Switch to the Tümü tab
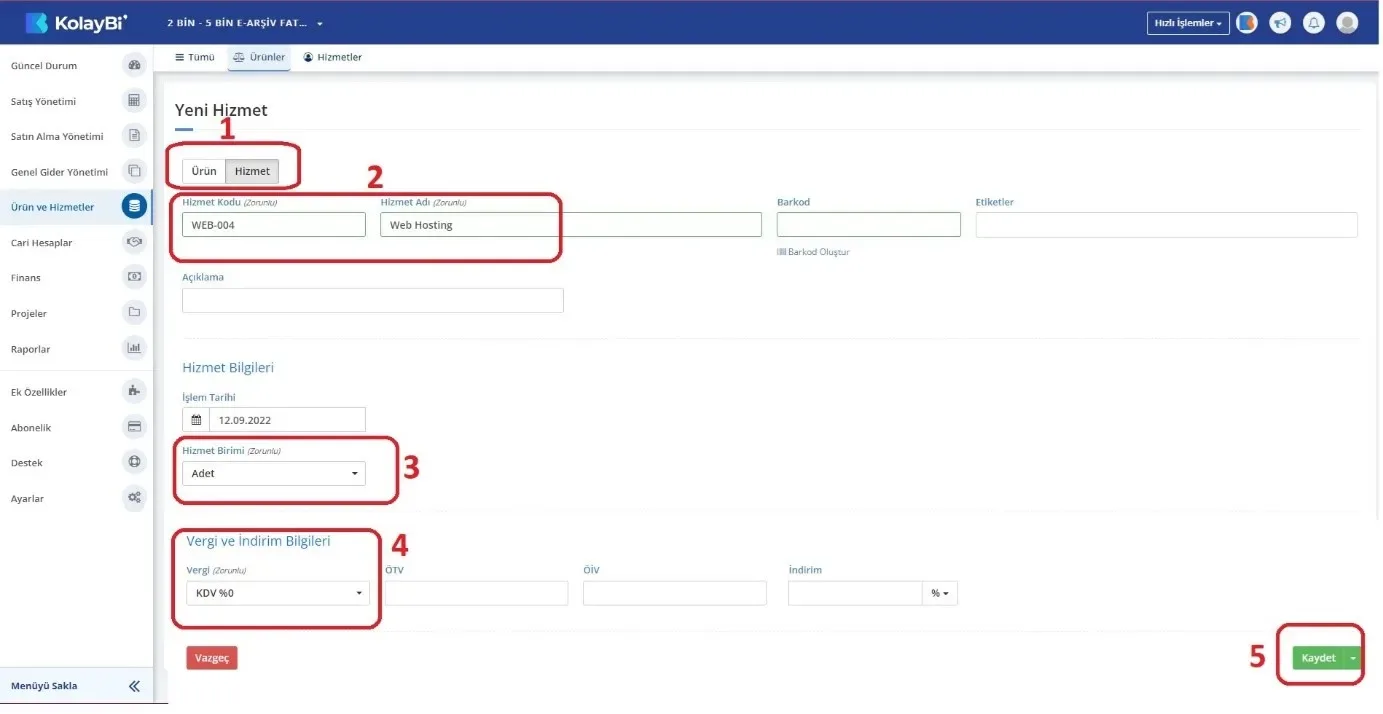The image size is (1383, 714). pyautogui.click(x=195, y=58)
